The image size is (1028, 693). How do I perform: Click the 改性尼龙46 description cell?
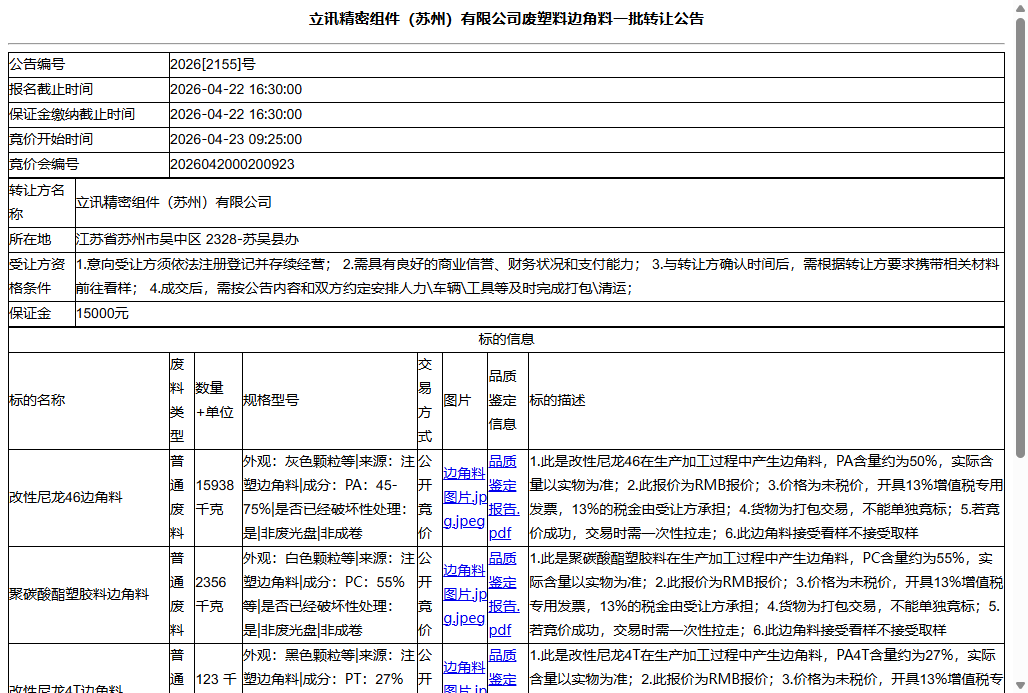pyautogui.click(x=766, y=498)
